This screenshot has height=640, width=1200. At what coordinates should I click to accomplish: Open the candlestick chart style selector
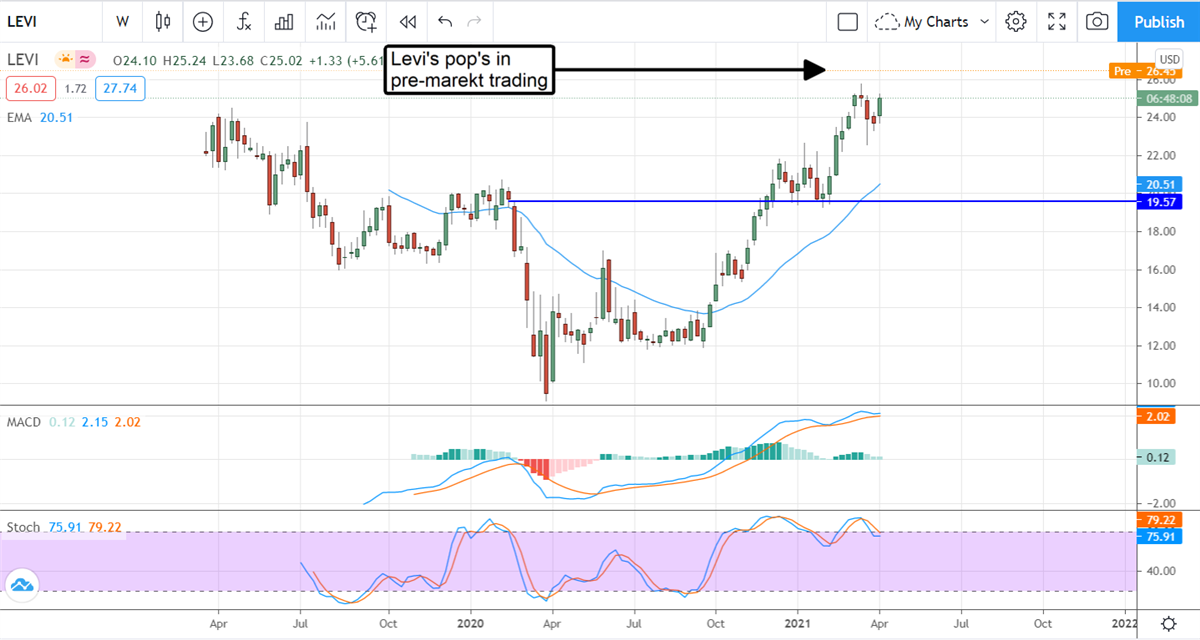click(x=163, y=21)
